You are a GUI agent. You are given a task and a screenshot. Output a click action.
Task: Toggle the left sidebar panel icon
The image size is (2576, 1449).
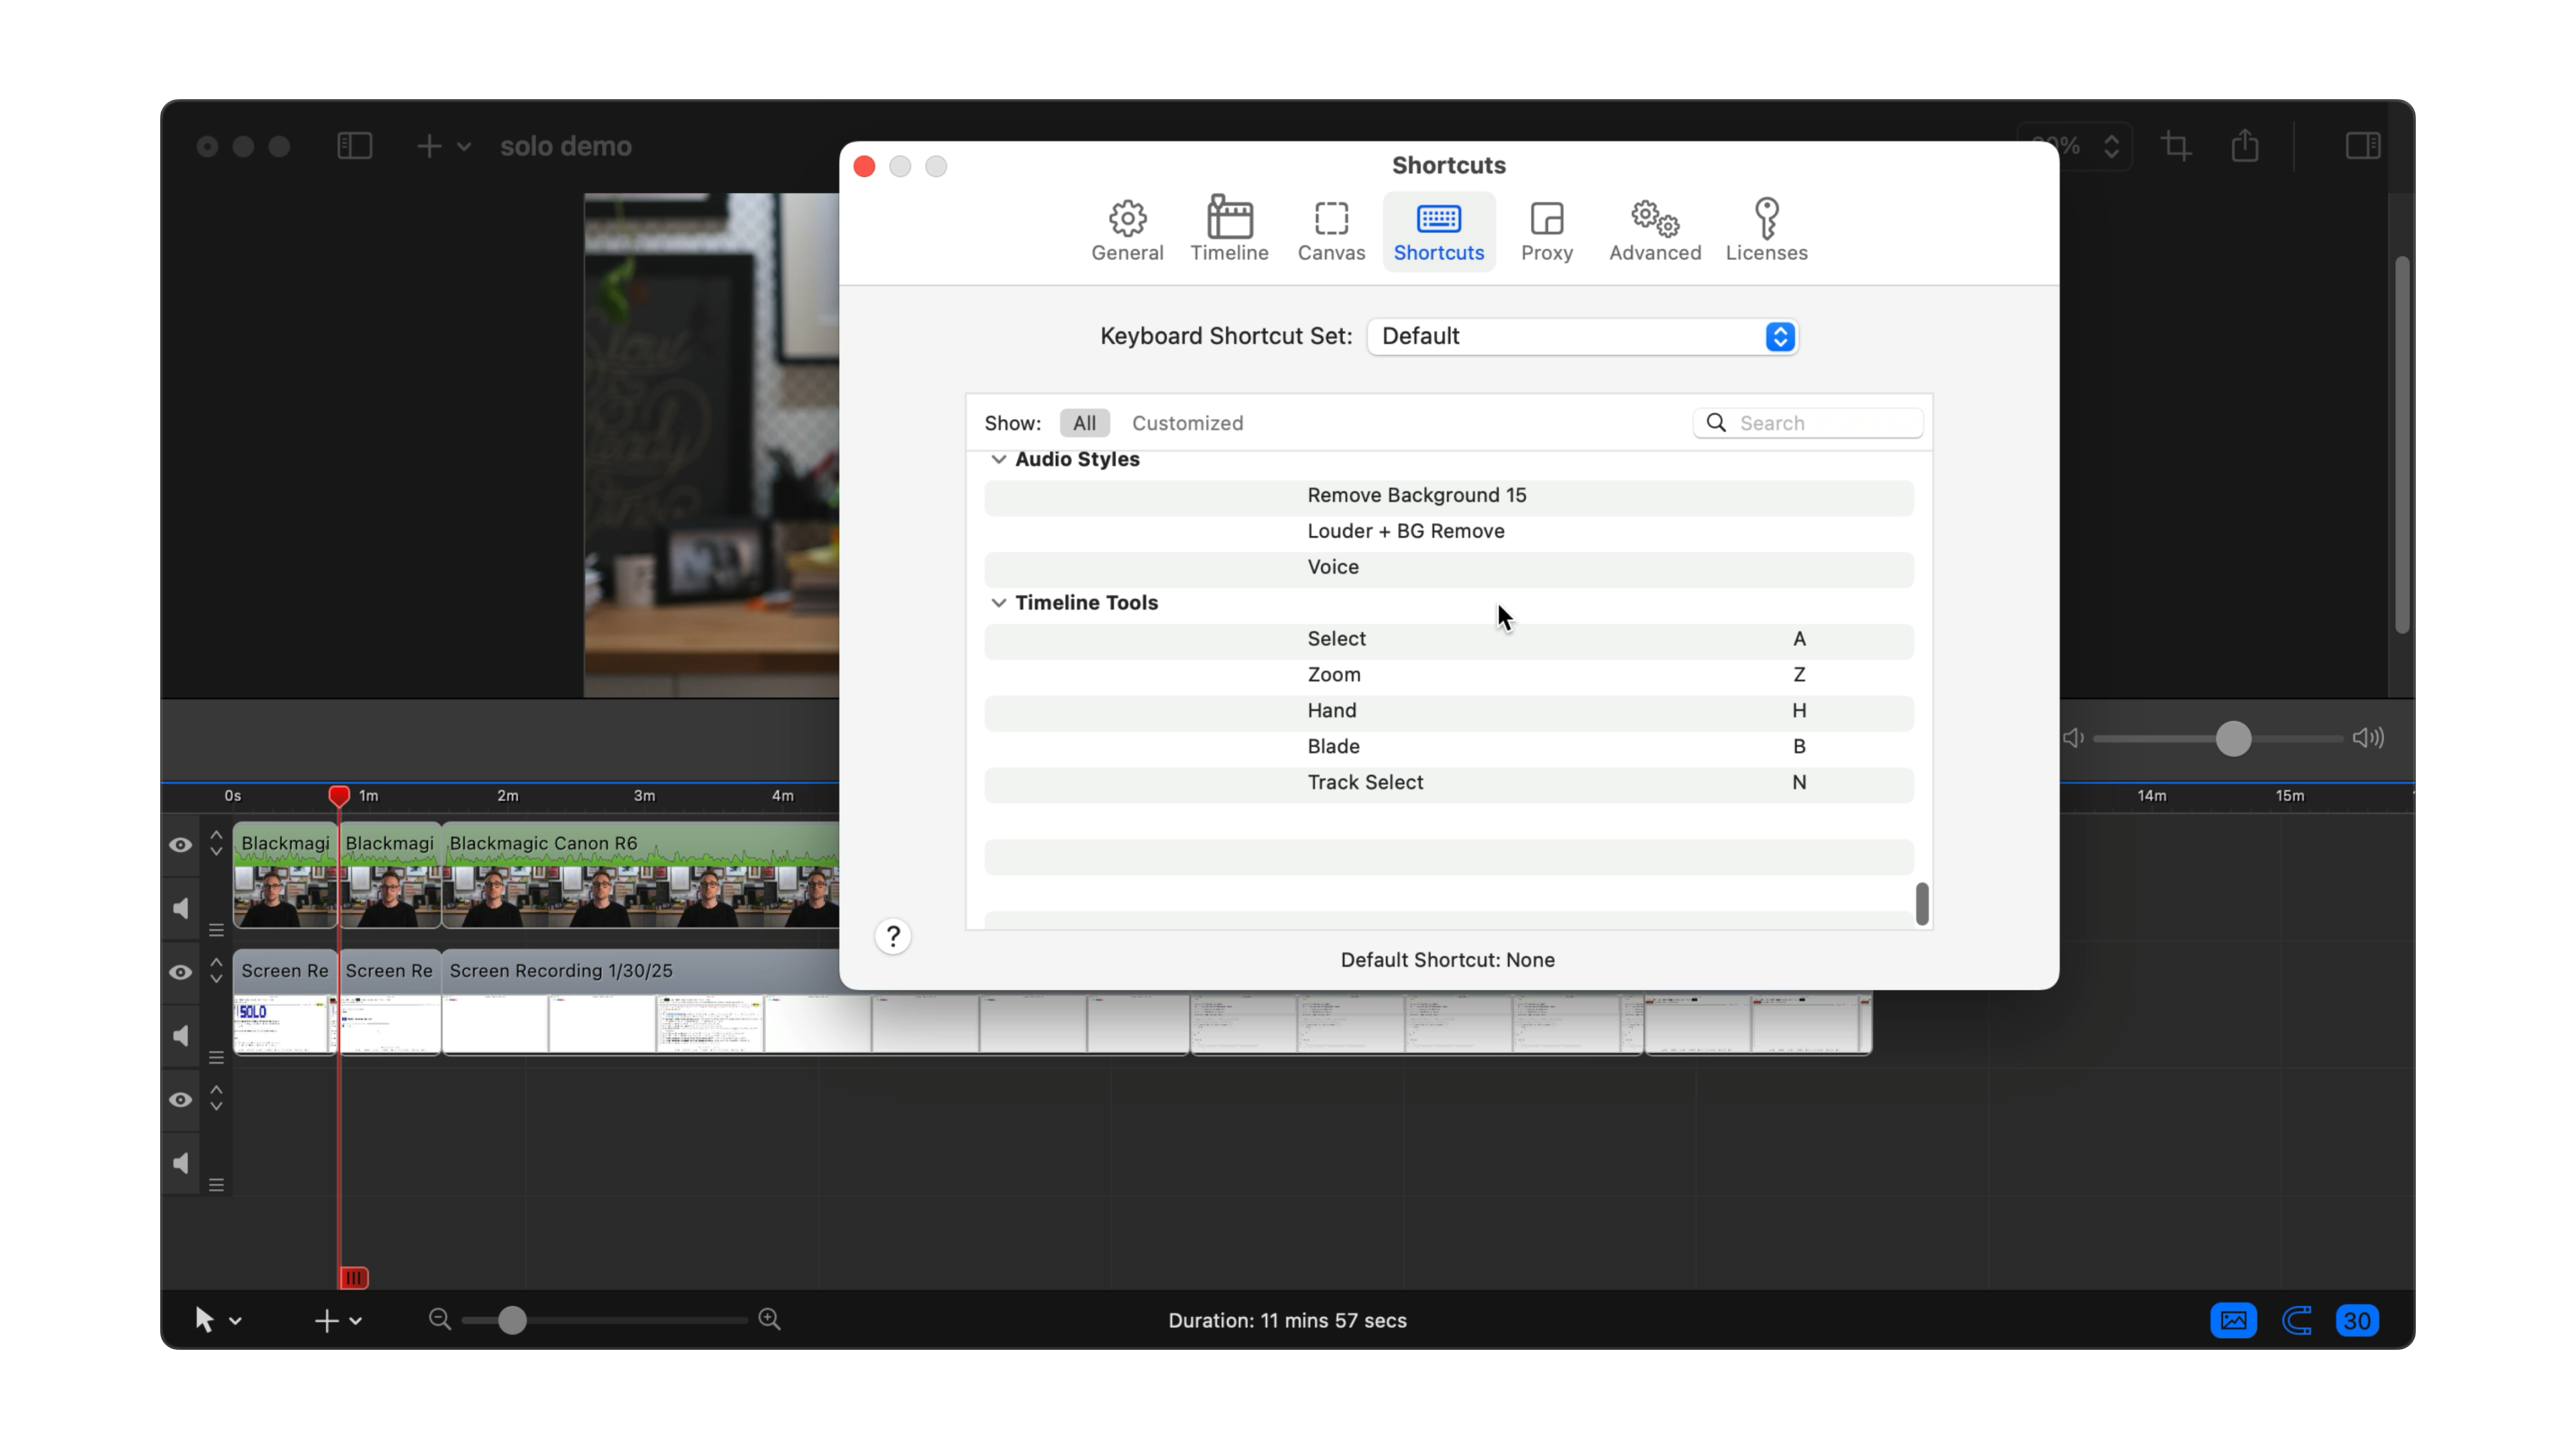[x=354, y=146]
